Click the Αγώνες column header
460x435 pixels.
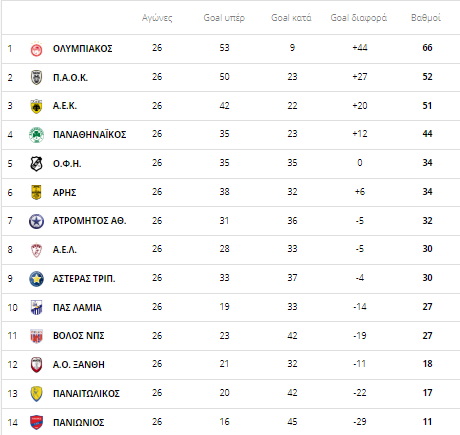point(157,18)
